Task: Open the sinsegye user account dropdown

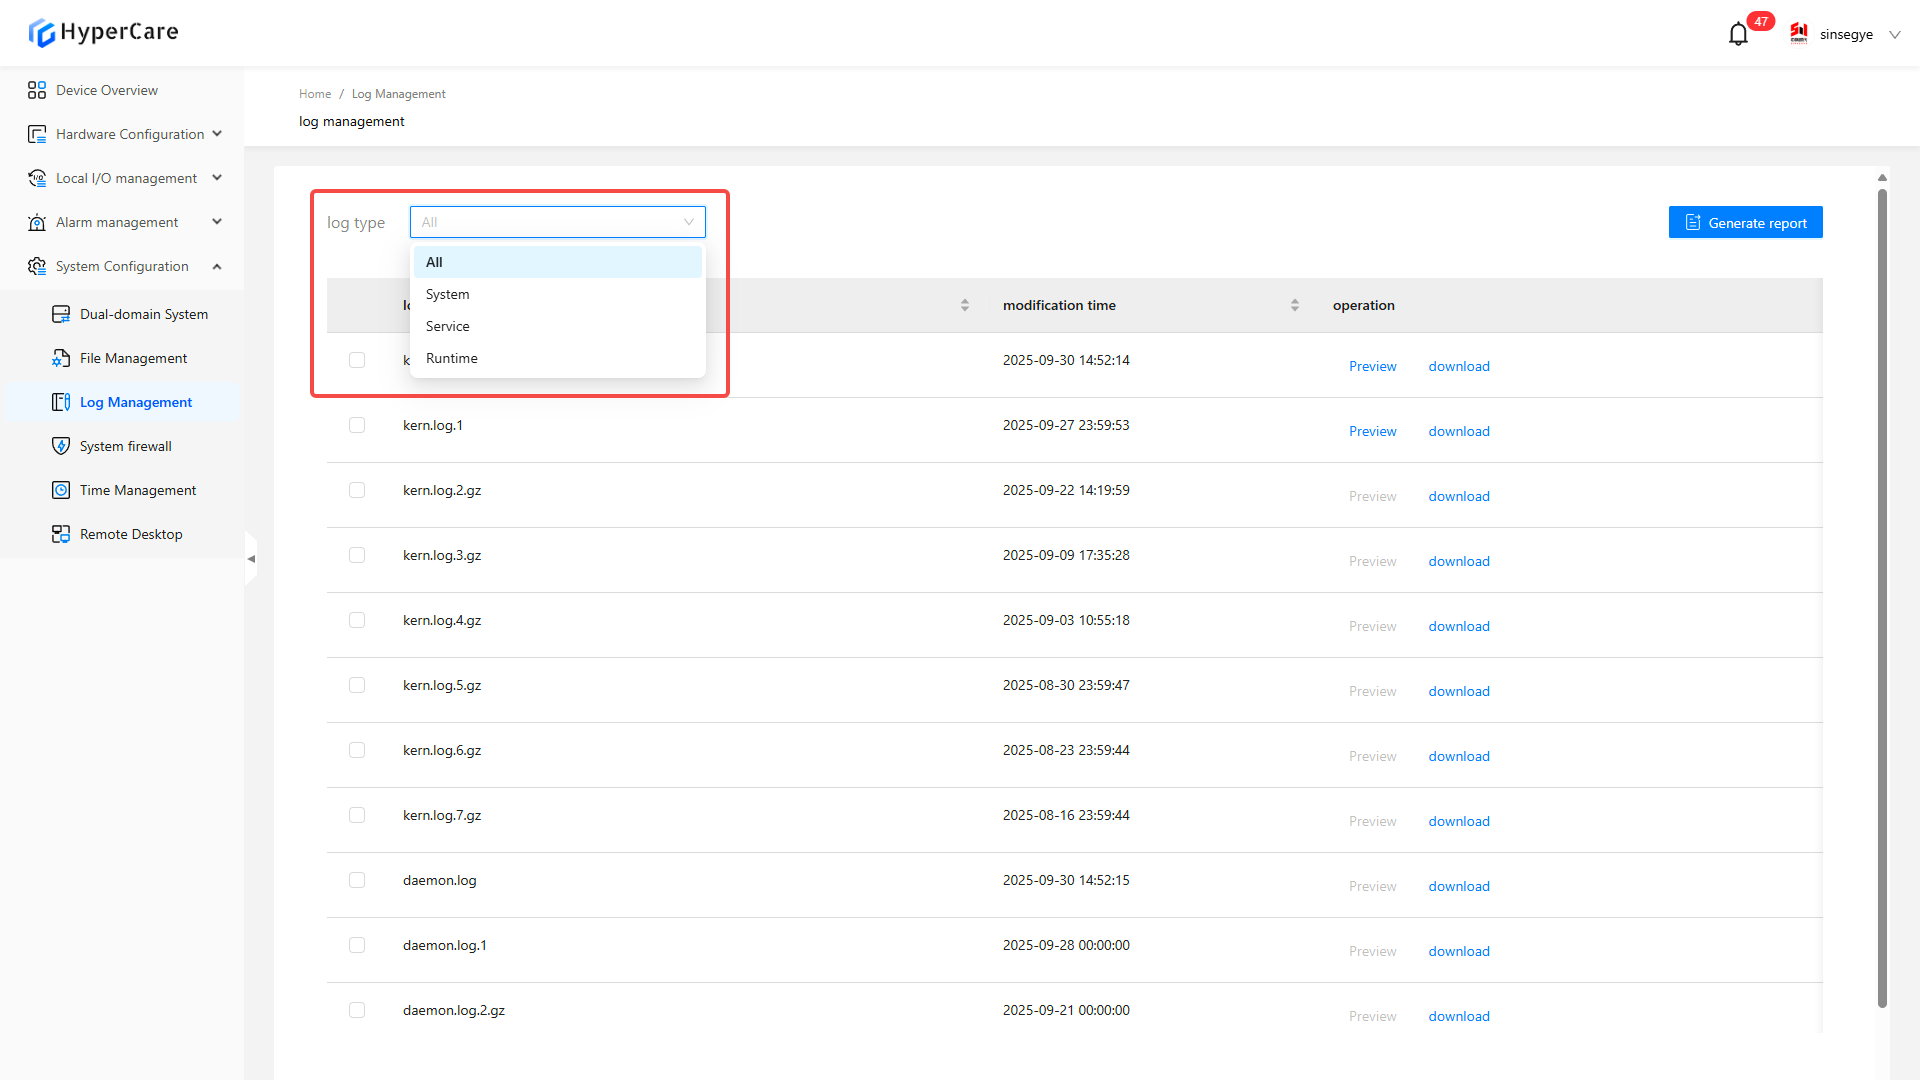Action: click(x=1847, y=34)
